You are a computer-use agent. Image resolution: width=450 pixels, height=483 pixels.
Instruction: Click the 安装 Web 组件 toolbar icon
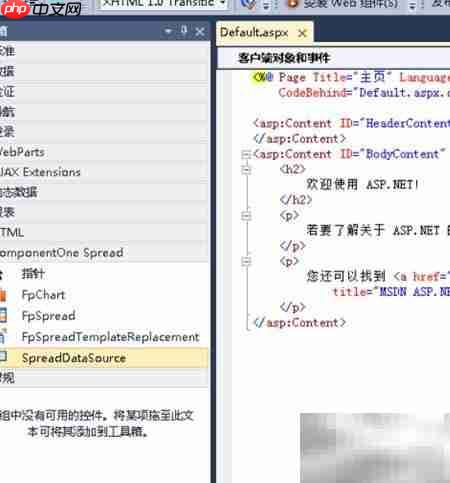(x=292, y=4)
